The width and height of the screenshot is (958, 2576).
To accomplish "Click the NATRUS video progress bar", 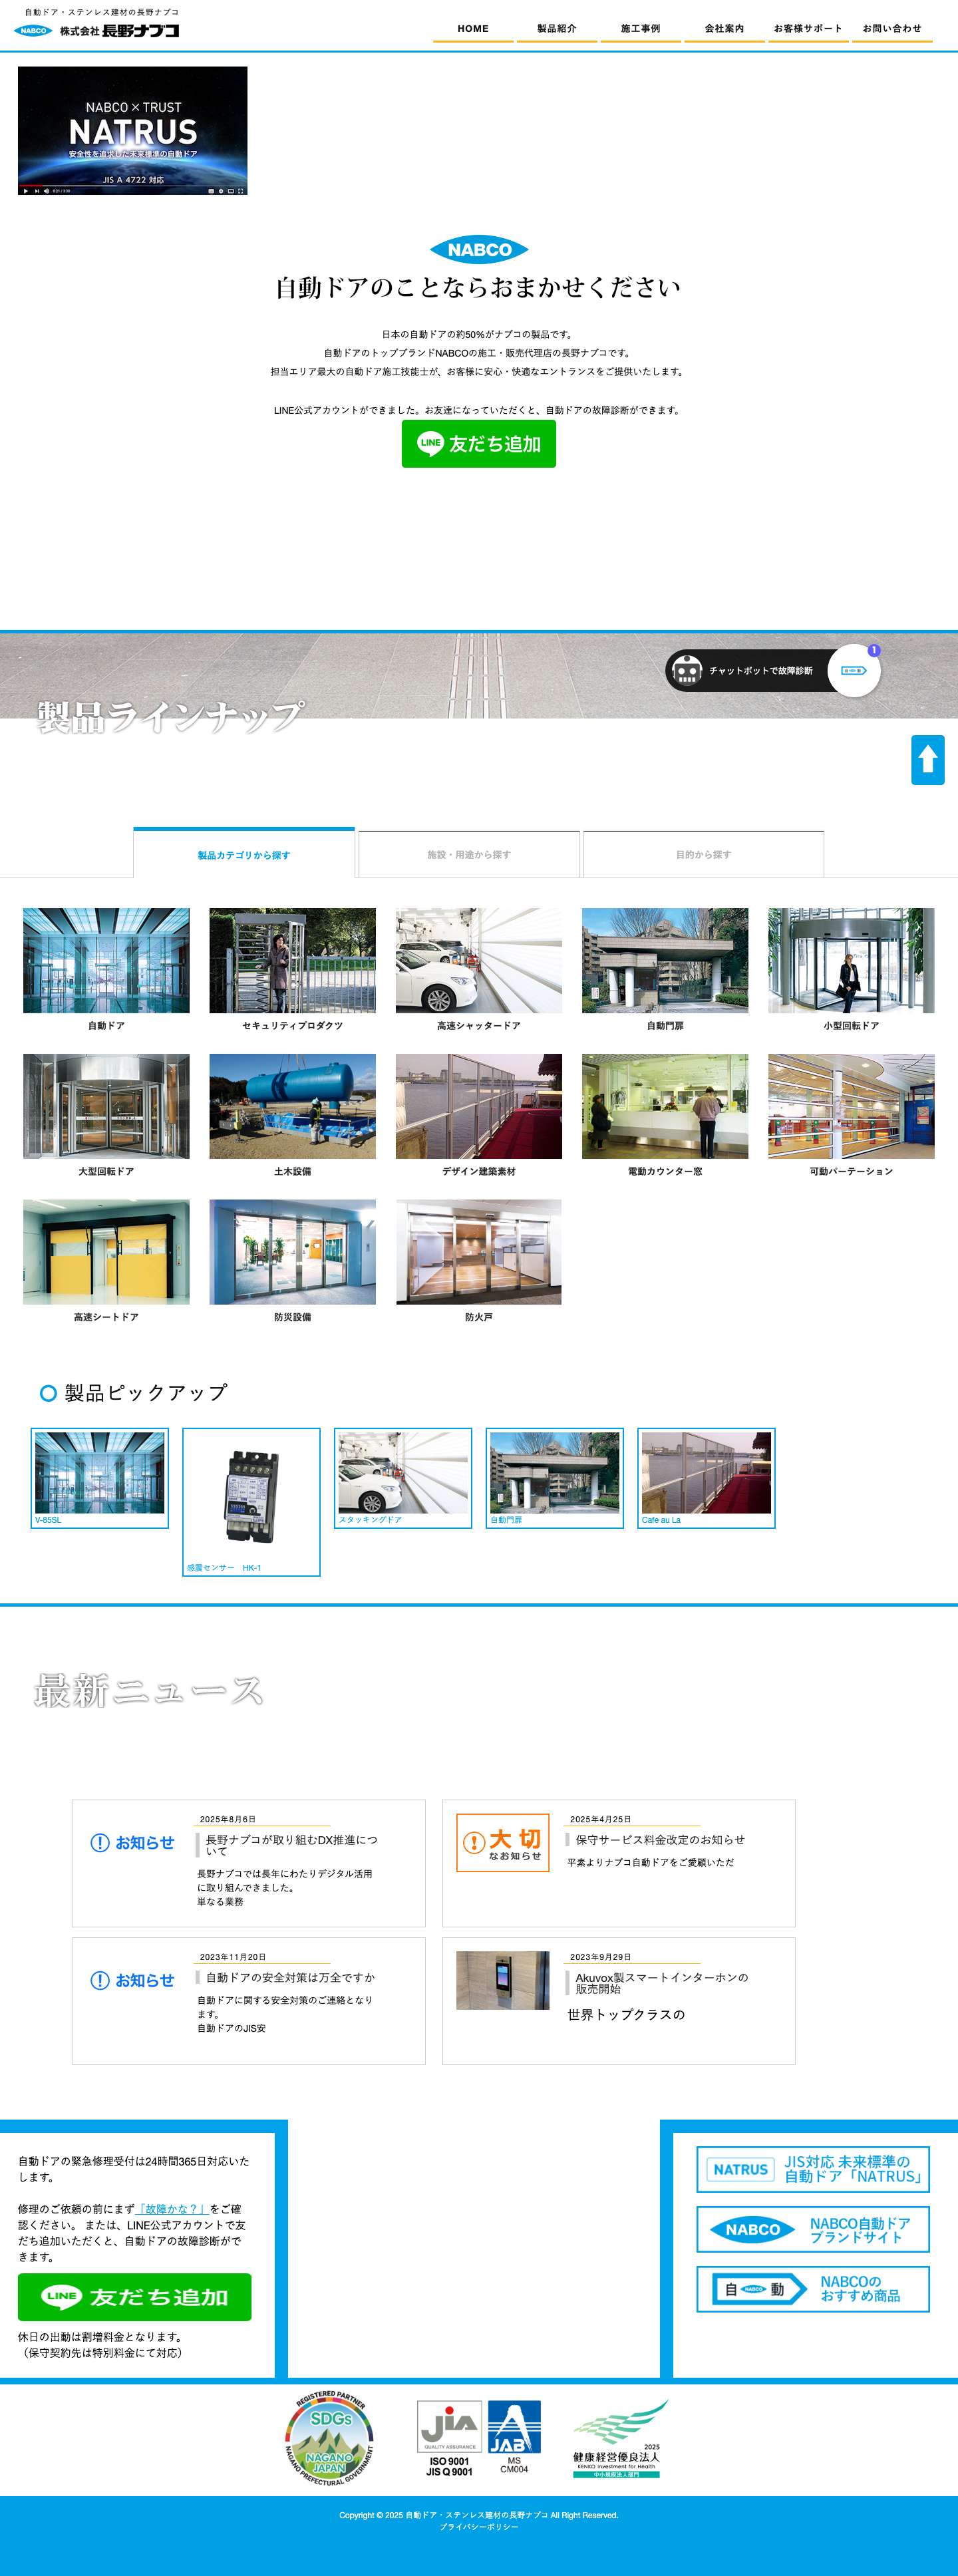I will (x=132, y=185).
